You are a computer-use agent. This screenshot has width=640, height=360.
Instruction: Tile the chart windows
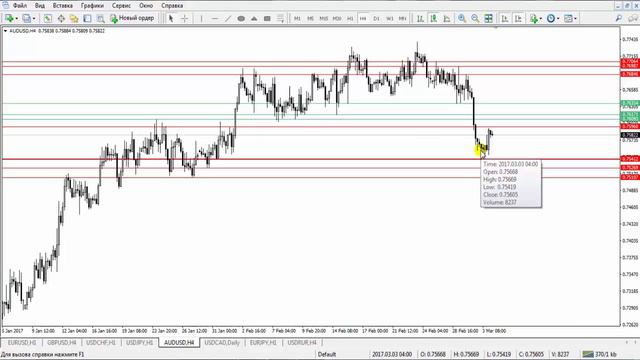pos(489,18)
